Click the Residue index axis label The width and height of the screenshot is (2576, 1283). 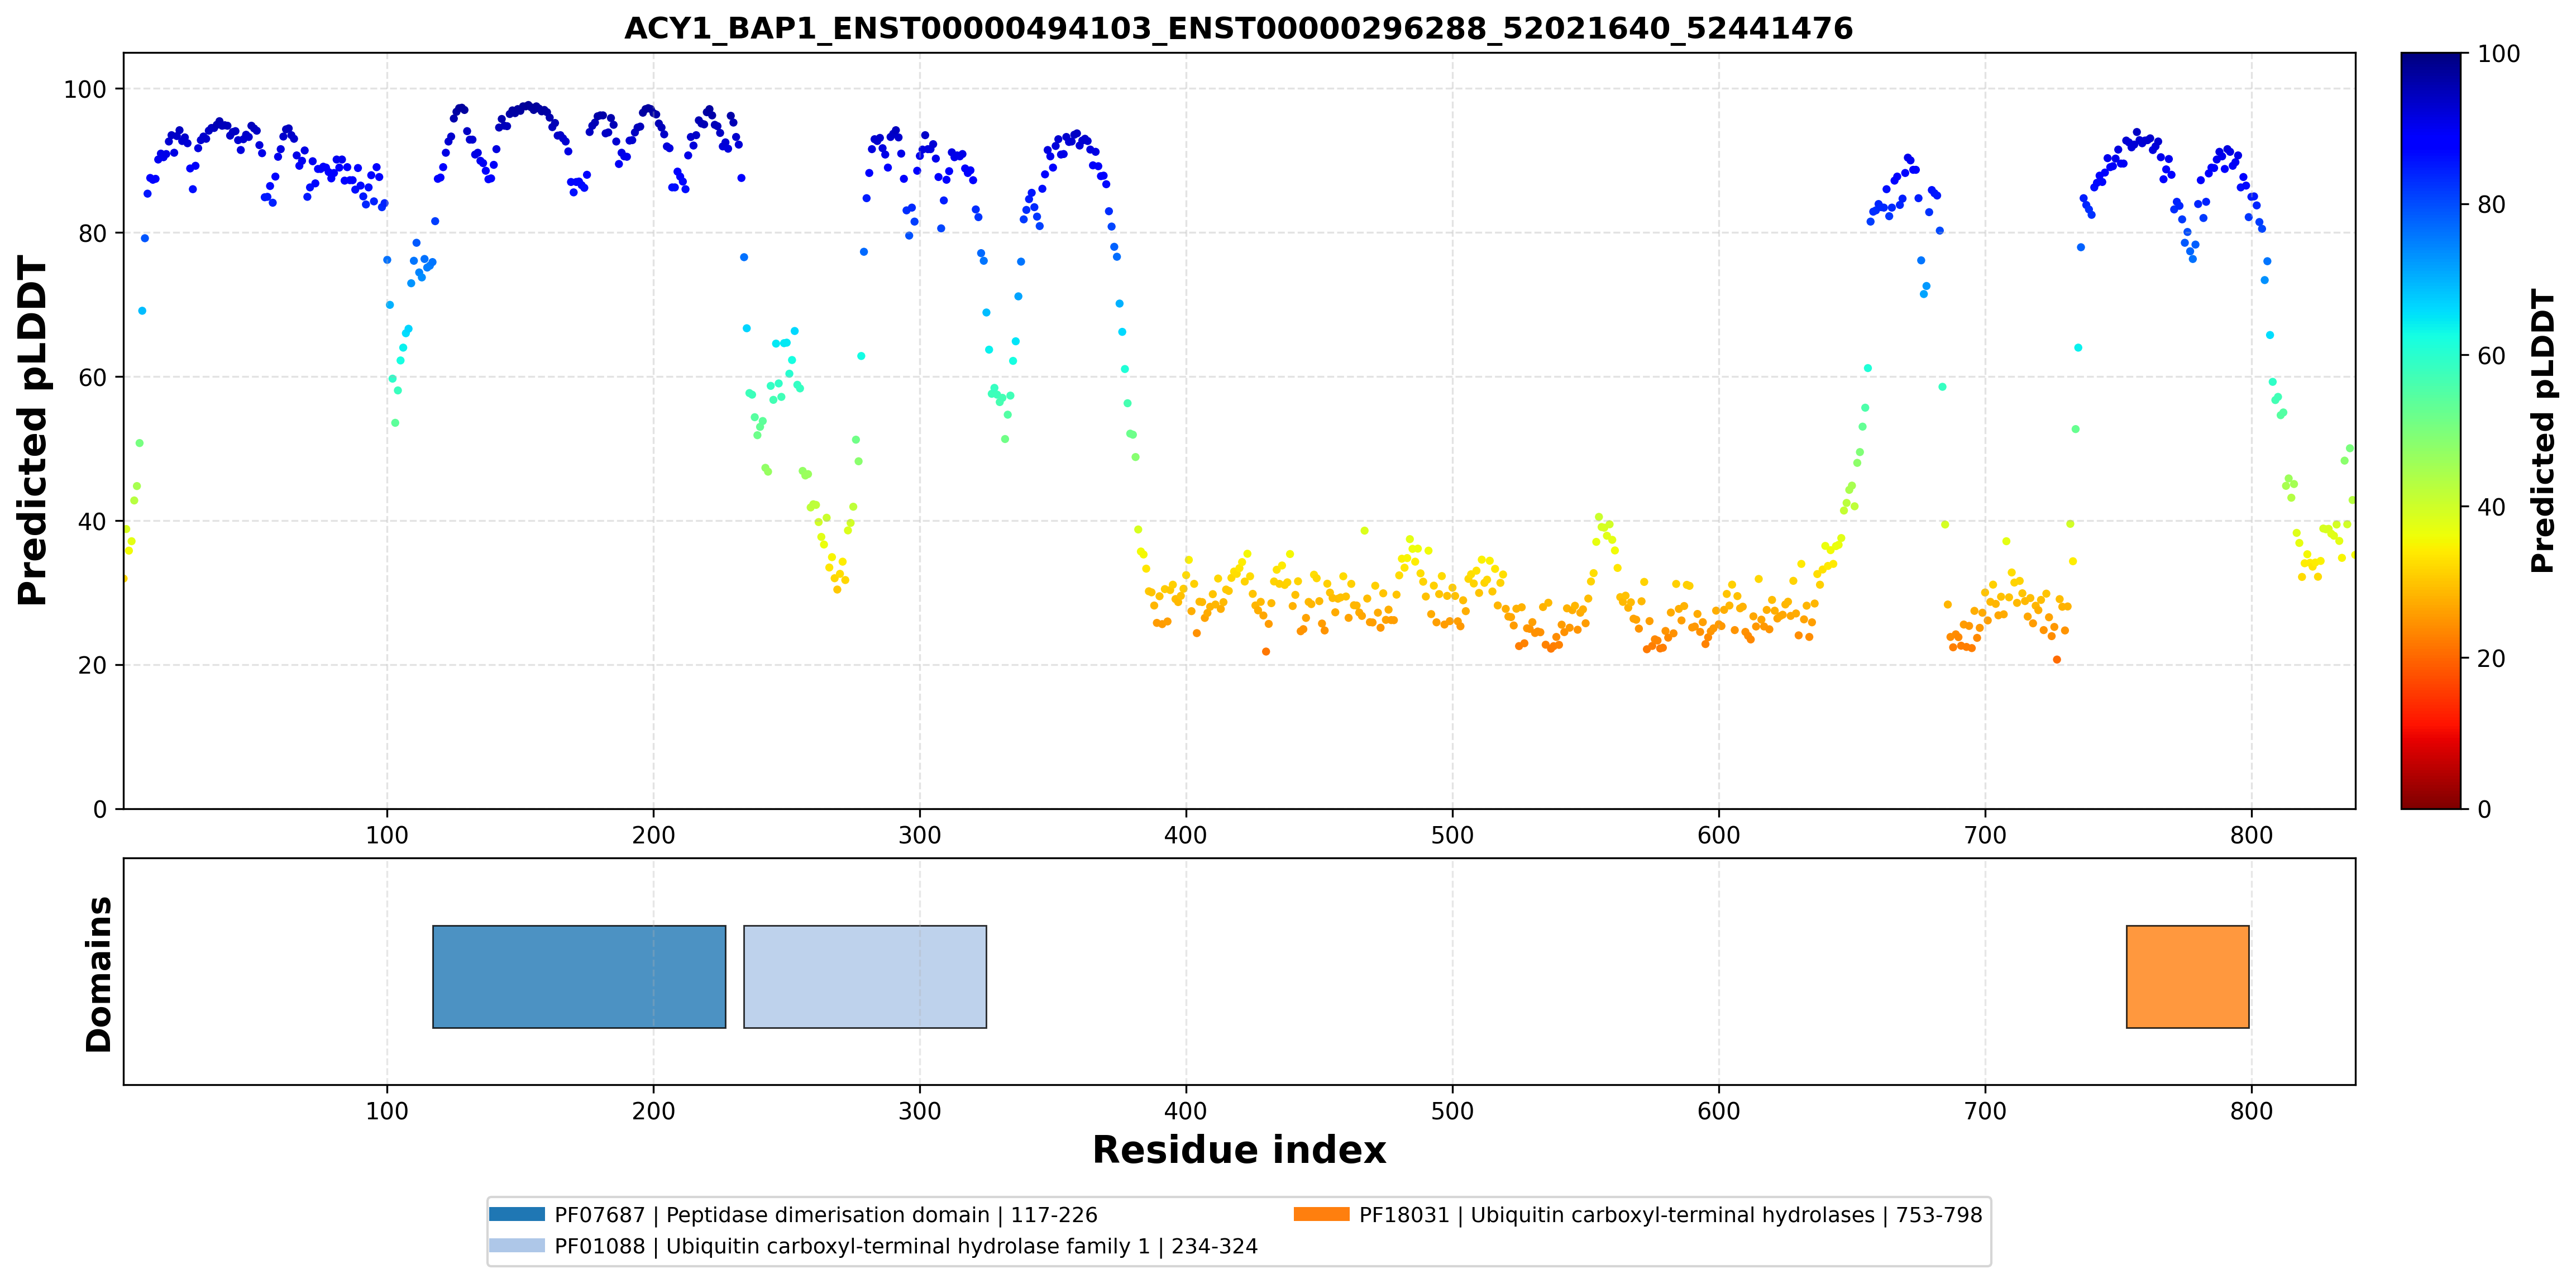click(x=1239, y=1150)
